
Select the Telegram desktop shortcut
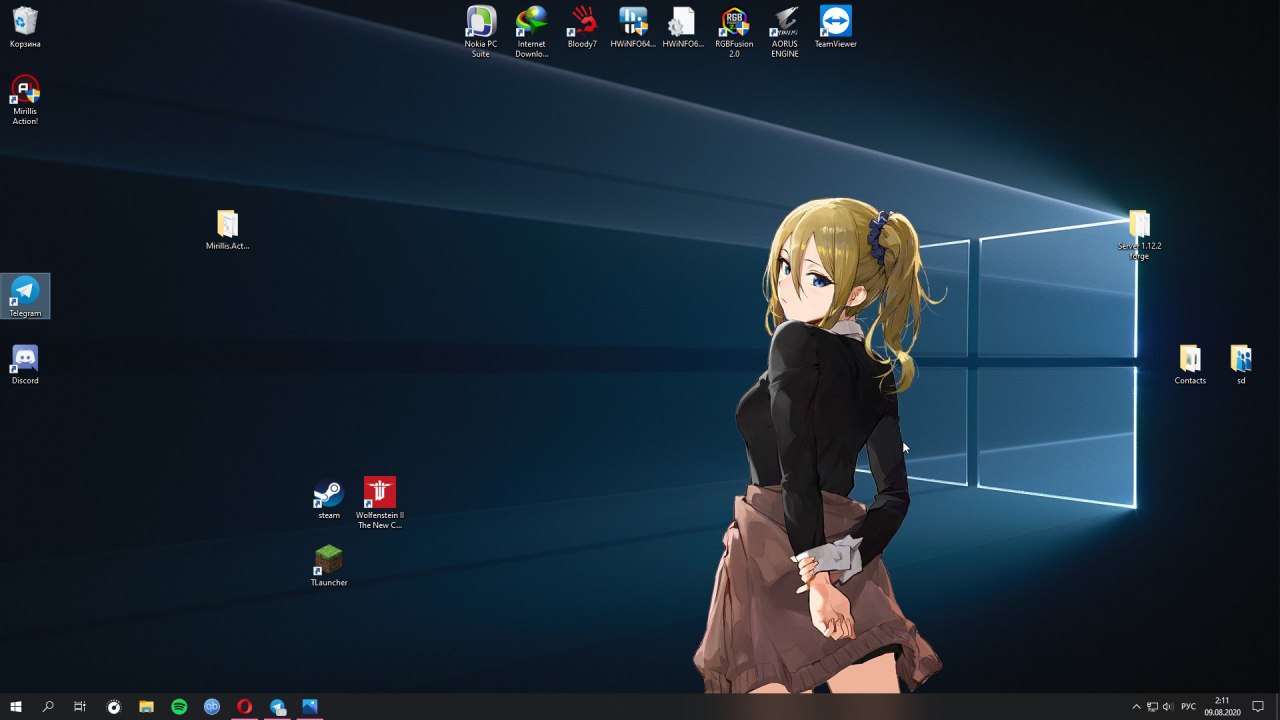click(x=25, y=296)
